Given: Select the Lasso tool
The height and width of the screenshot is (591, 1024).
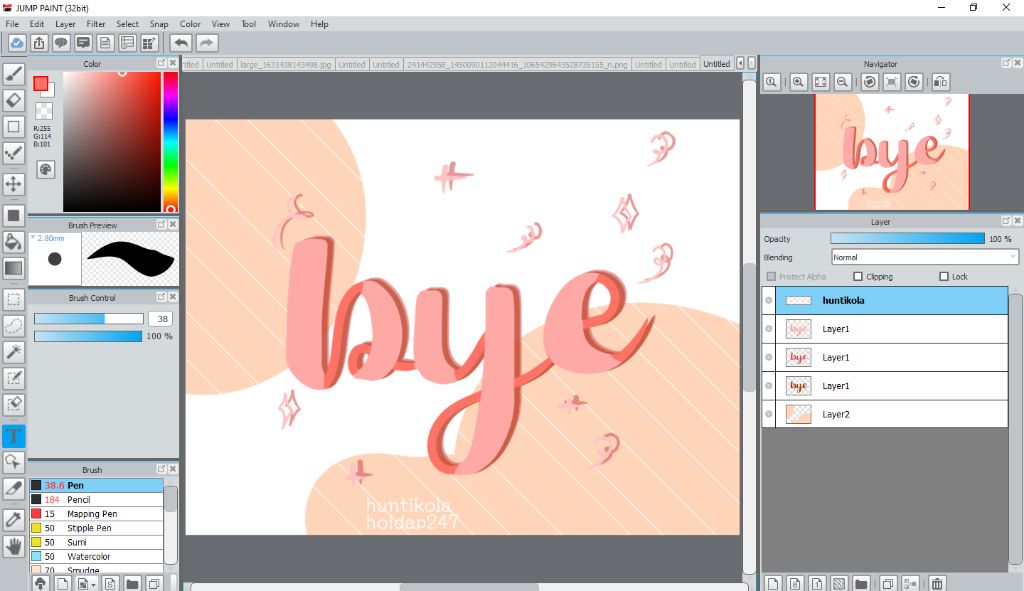Looking at the screenshot, I should pyautogui.click(x=14, y=325).
